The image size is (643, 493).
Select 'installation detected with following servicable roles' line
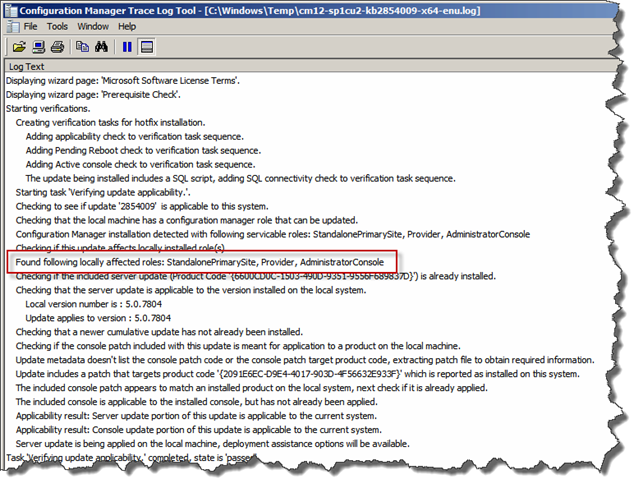[273, 234]
